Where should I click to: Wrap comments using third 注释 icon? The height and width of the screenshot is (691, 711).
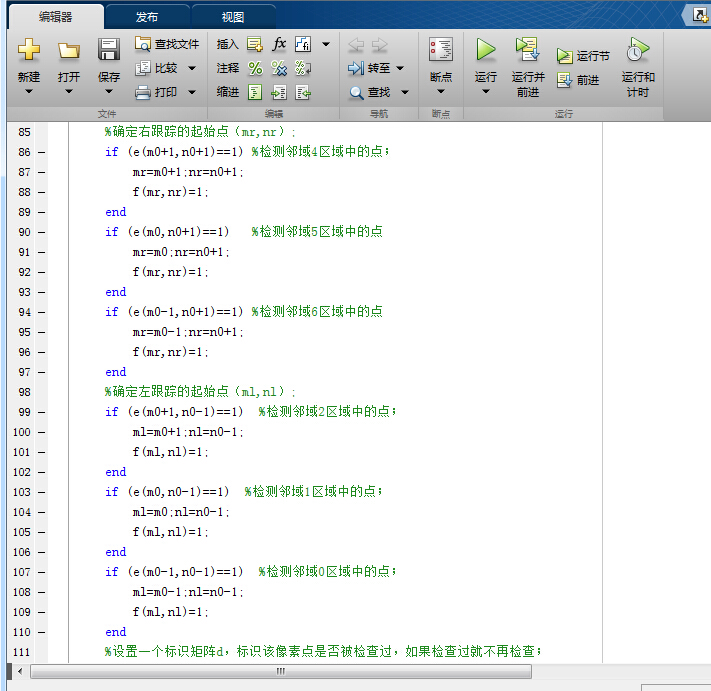click(303, 68)
